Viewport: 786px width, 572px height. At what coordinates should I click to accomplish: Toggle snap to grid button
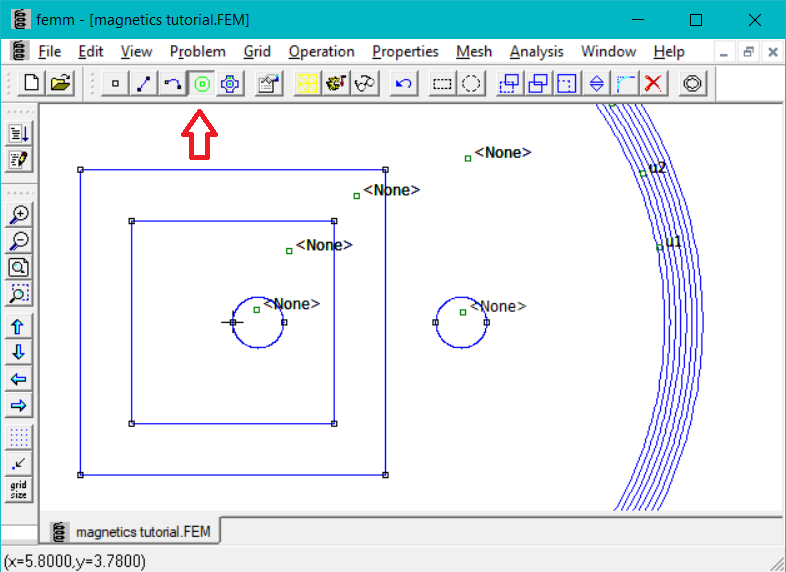(18, 463)
